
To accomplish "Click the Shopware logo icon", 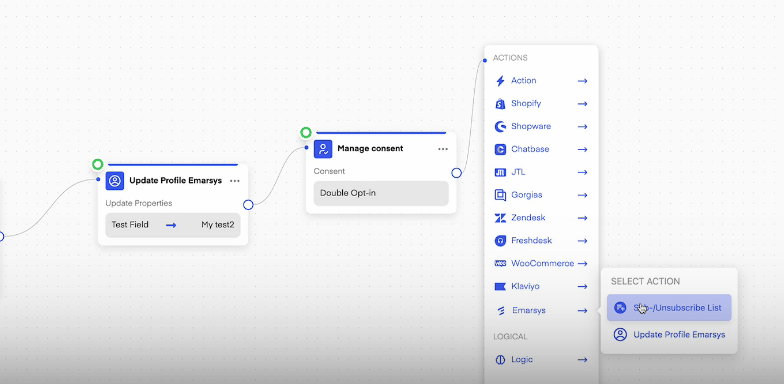I will 500,126.
